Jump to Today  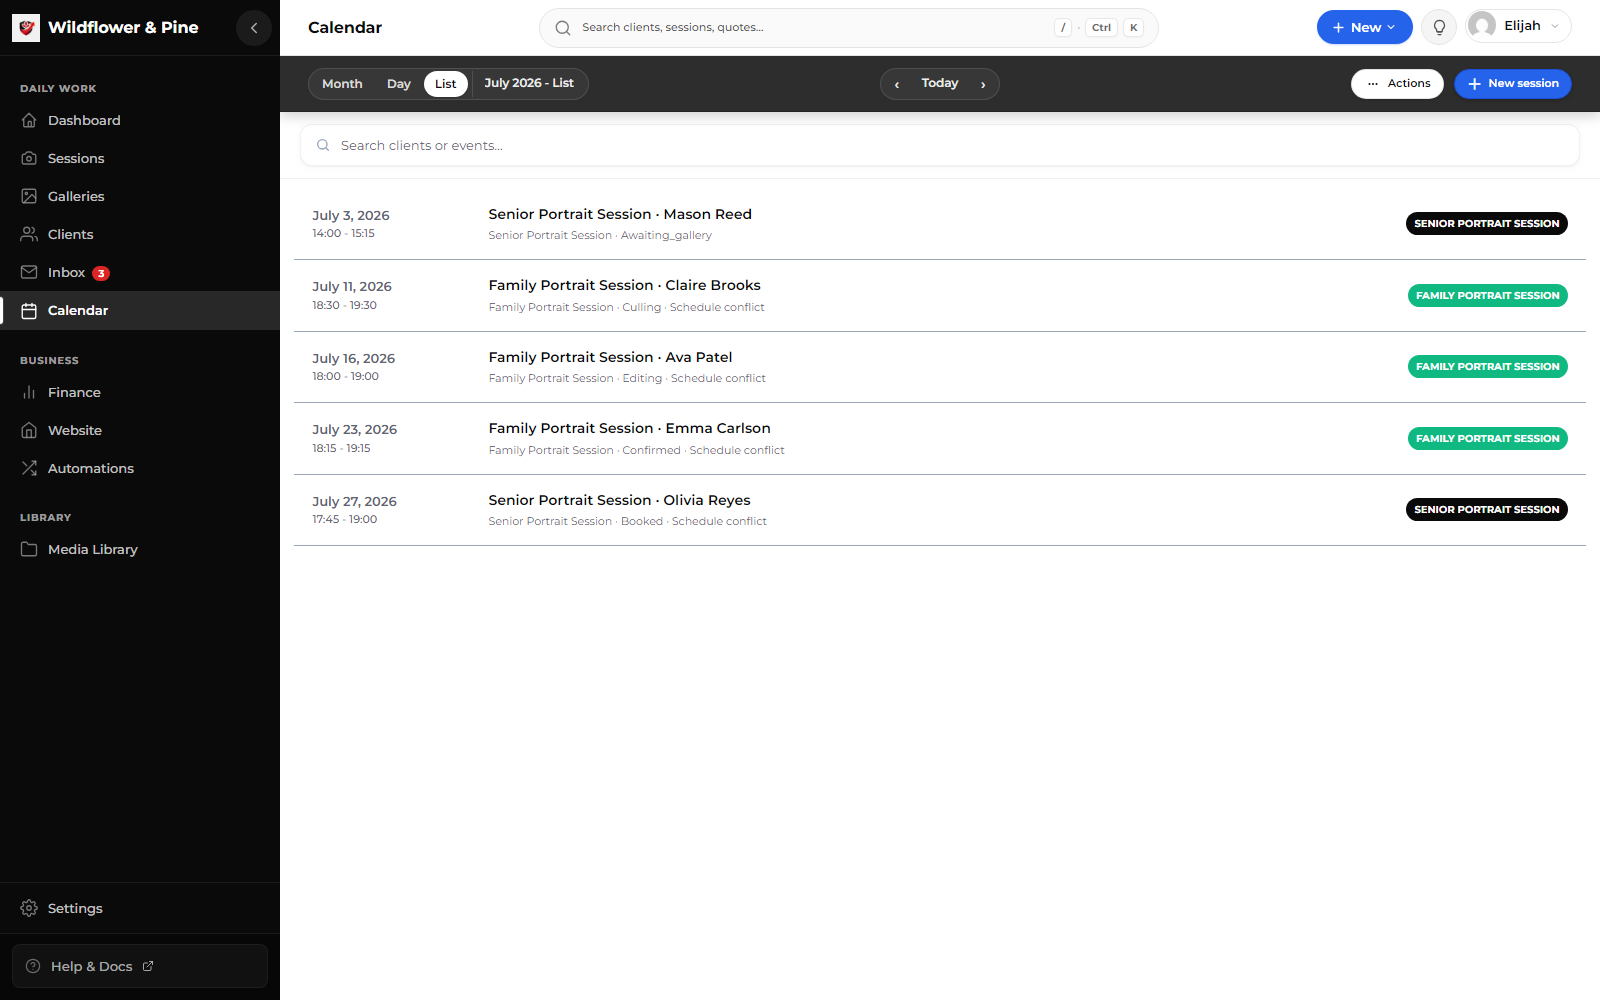(x=940, y=83)
